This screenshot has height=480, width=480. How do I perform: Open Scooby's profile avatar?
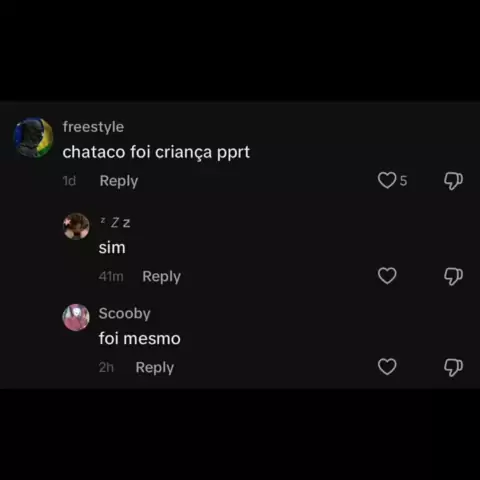coord(76,317)
